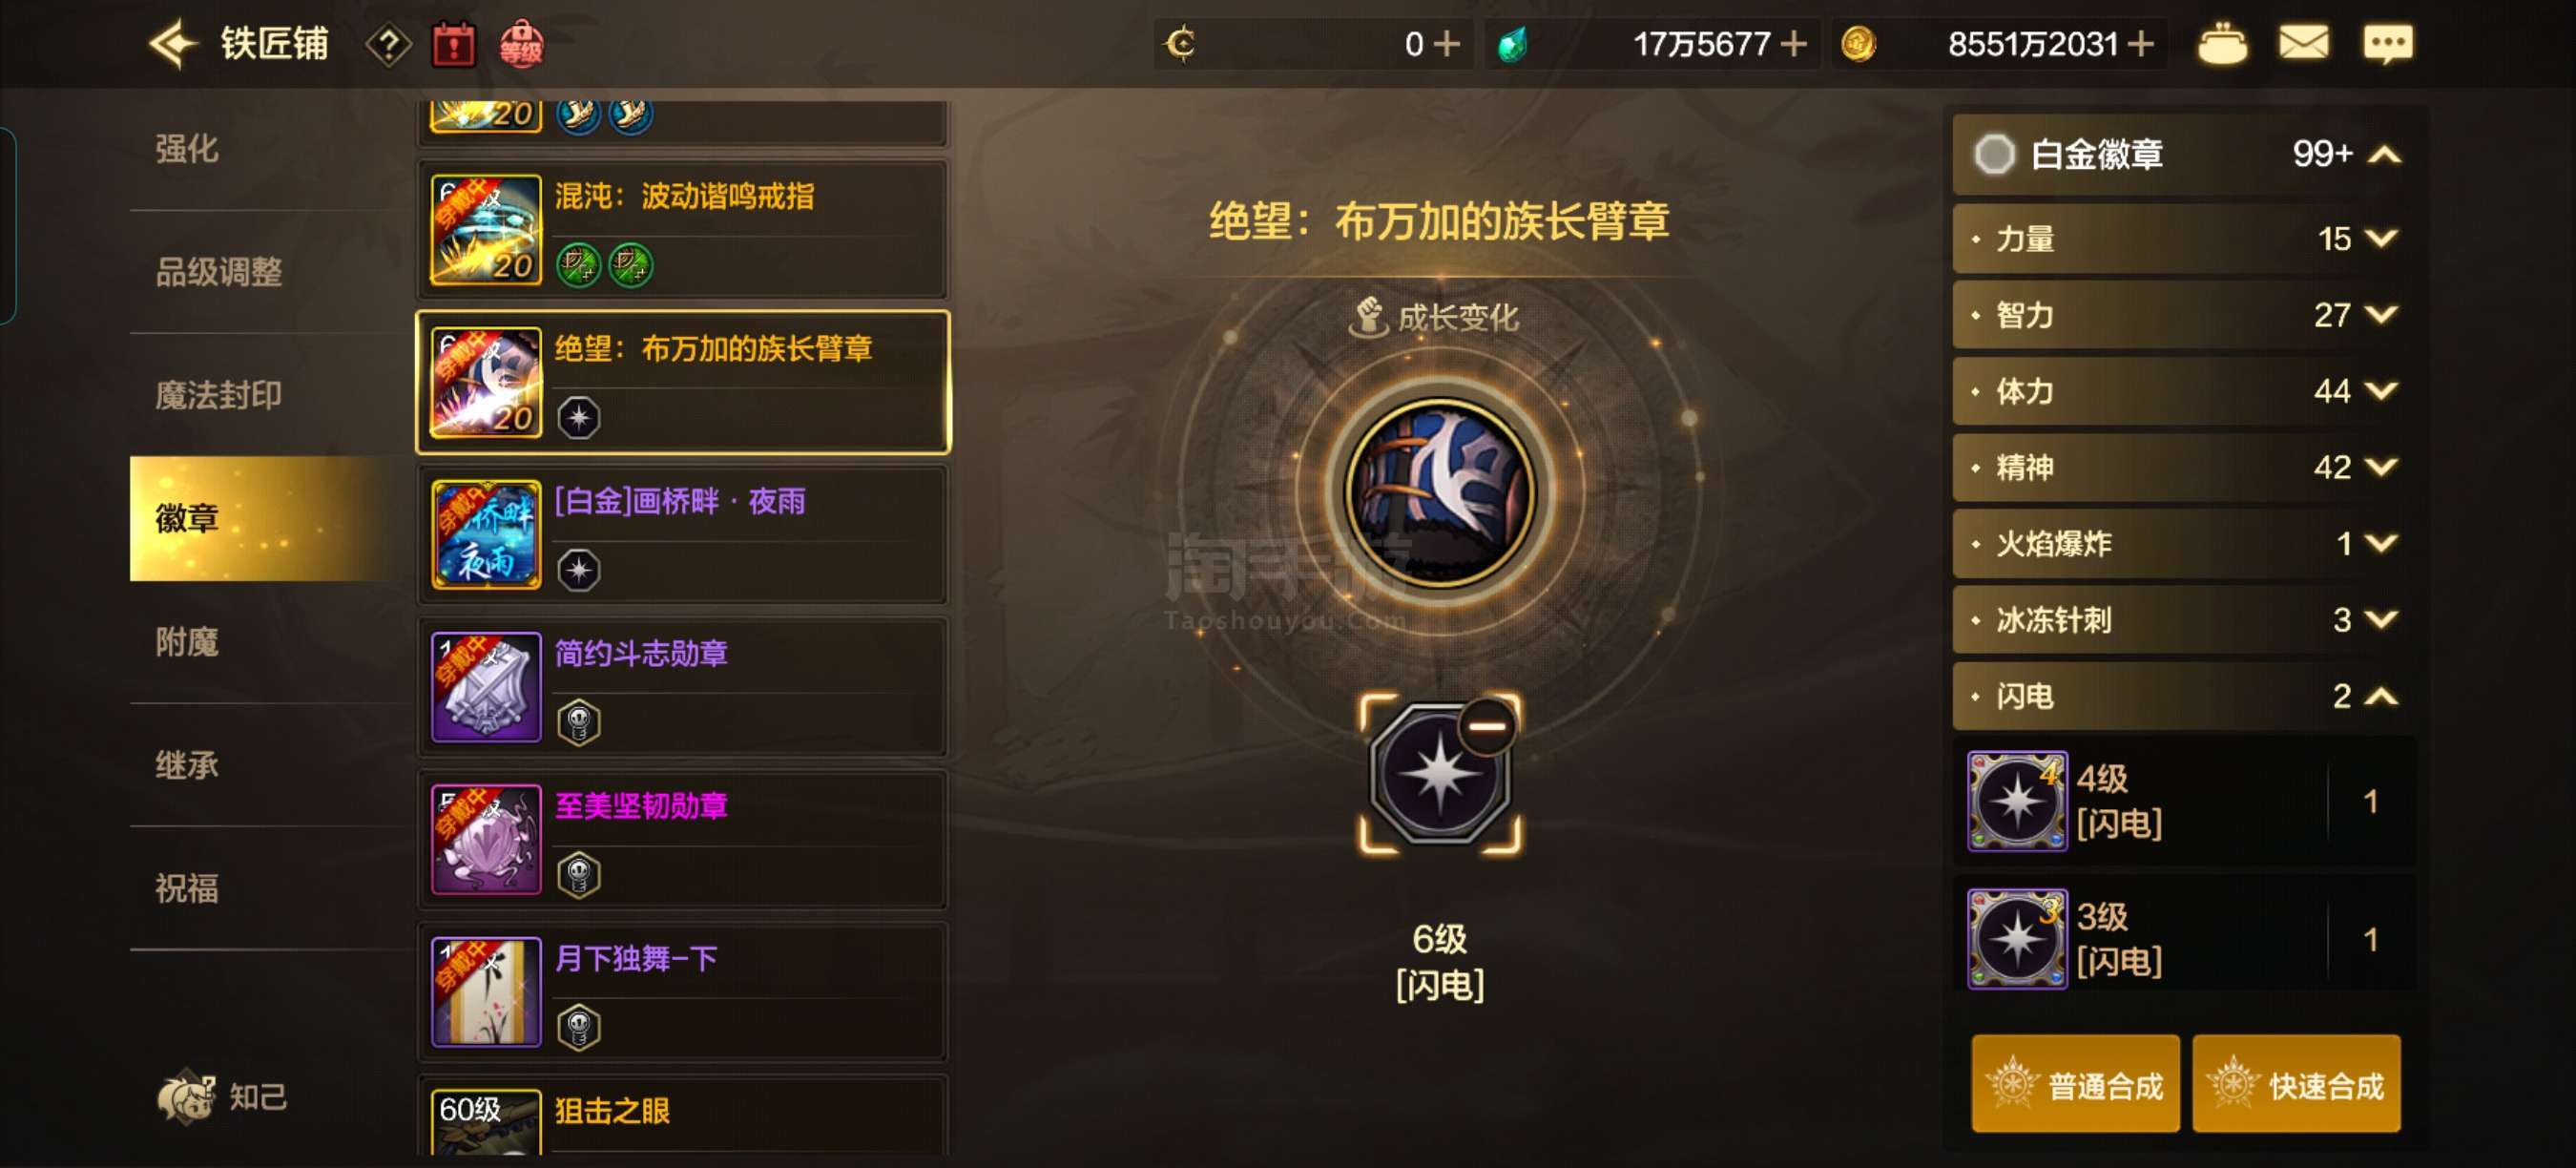Open the chat bubble icon
The width and height of the screenshot is (2576, 1168).
(x=2386, y=44)
